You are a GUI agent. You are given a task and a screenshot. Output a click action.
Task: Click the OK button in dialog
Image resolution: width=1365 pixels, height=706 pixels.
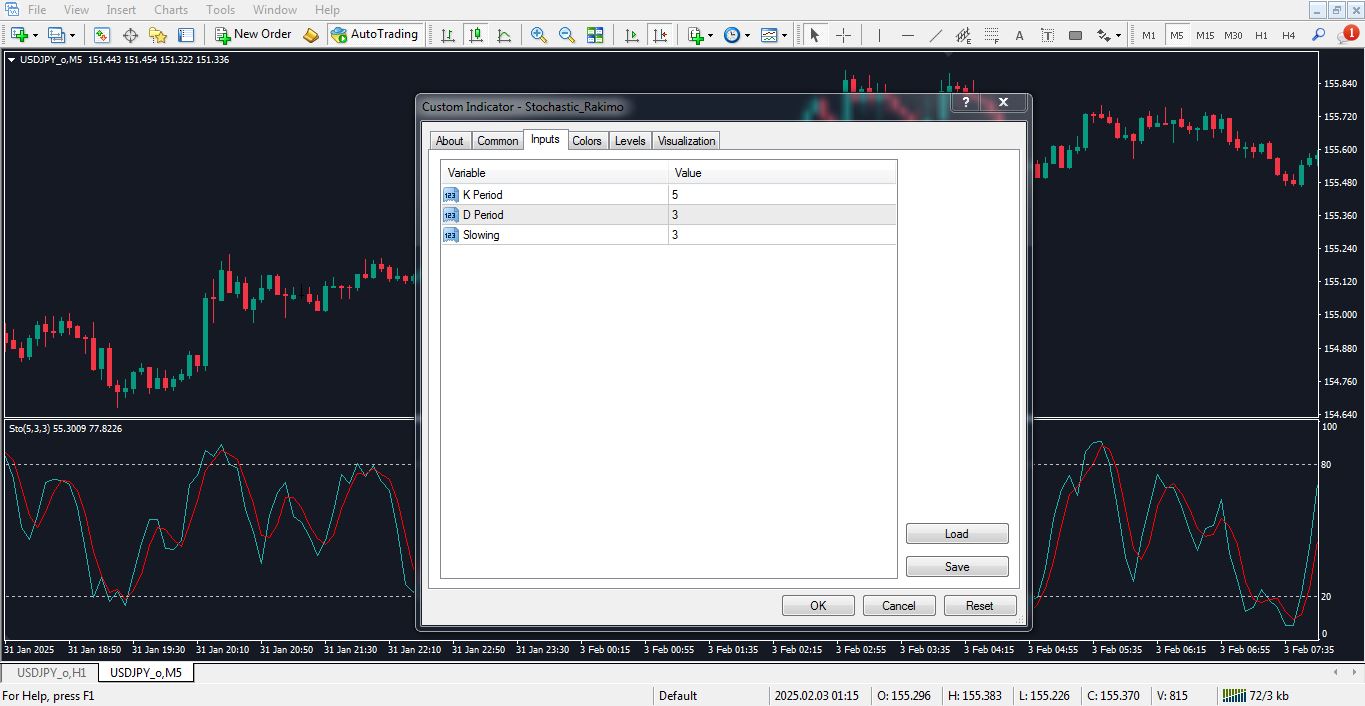[818, 605]
